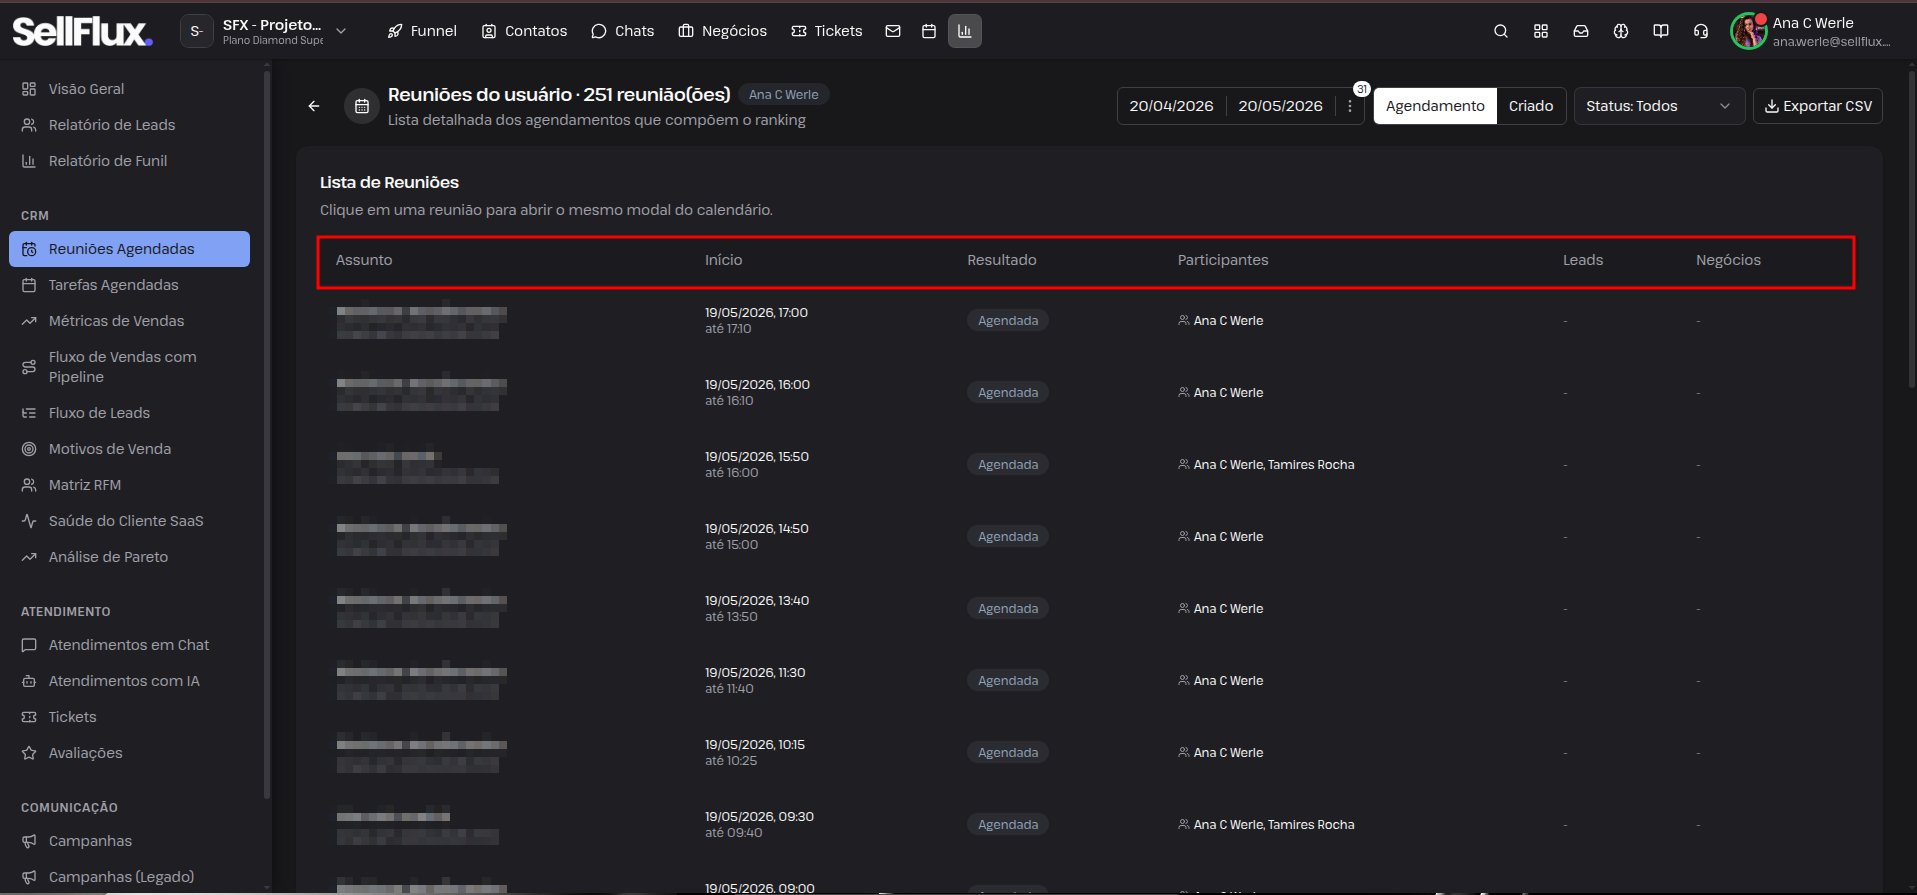The height and width of the screenshot is (895, 1917).
Task: Open Tarefas Agendadas in sidebar
Action: 129,285
